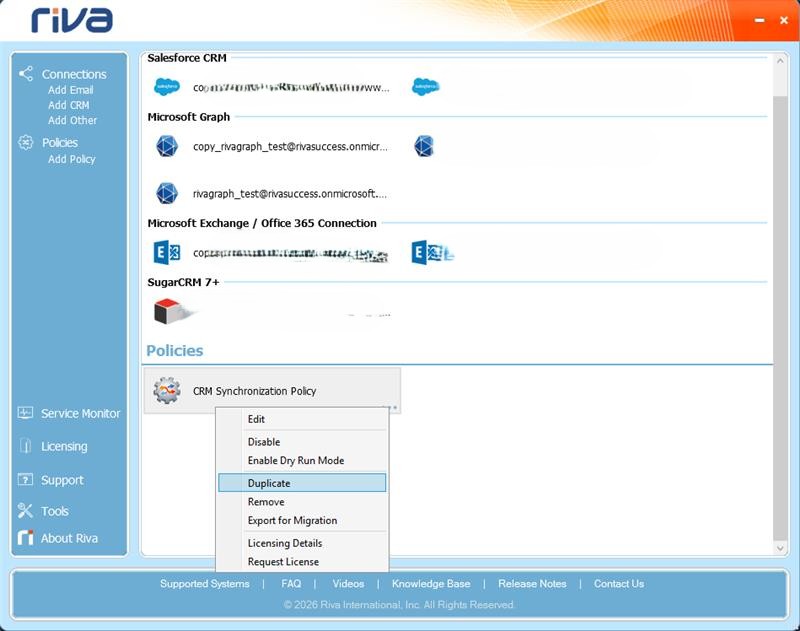Image resolution: width=800 pixels, height=631 pixels.
Task: Open the Release Notes footer link
Action: tap(532, 584)
